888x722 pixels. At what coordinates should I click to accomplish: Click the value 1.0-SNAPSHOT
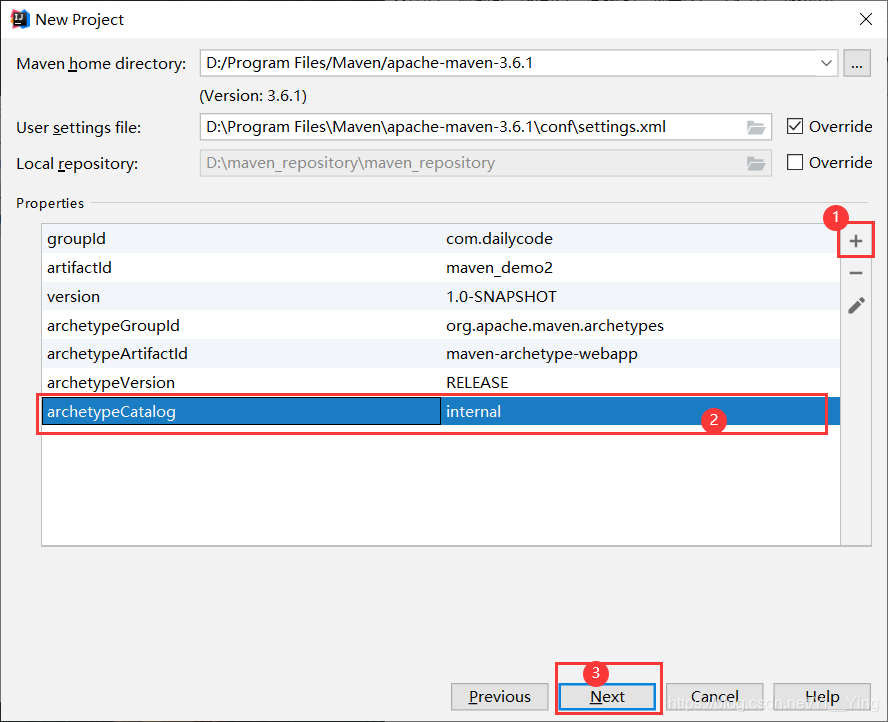click(501, 297)
